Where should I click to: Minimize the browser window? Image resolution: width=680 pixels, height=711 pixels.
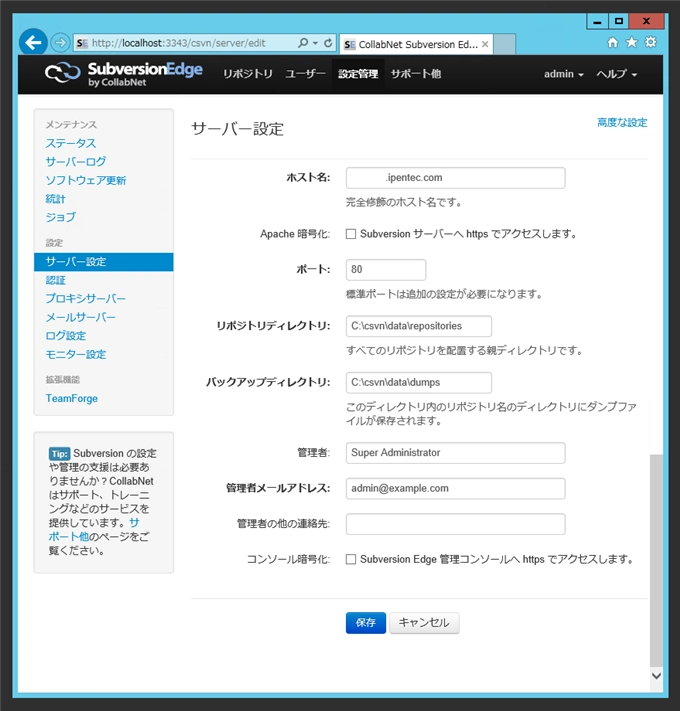[597, 21]
